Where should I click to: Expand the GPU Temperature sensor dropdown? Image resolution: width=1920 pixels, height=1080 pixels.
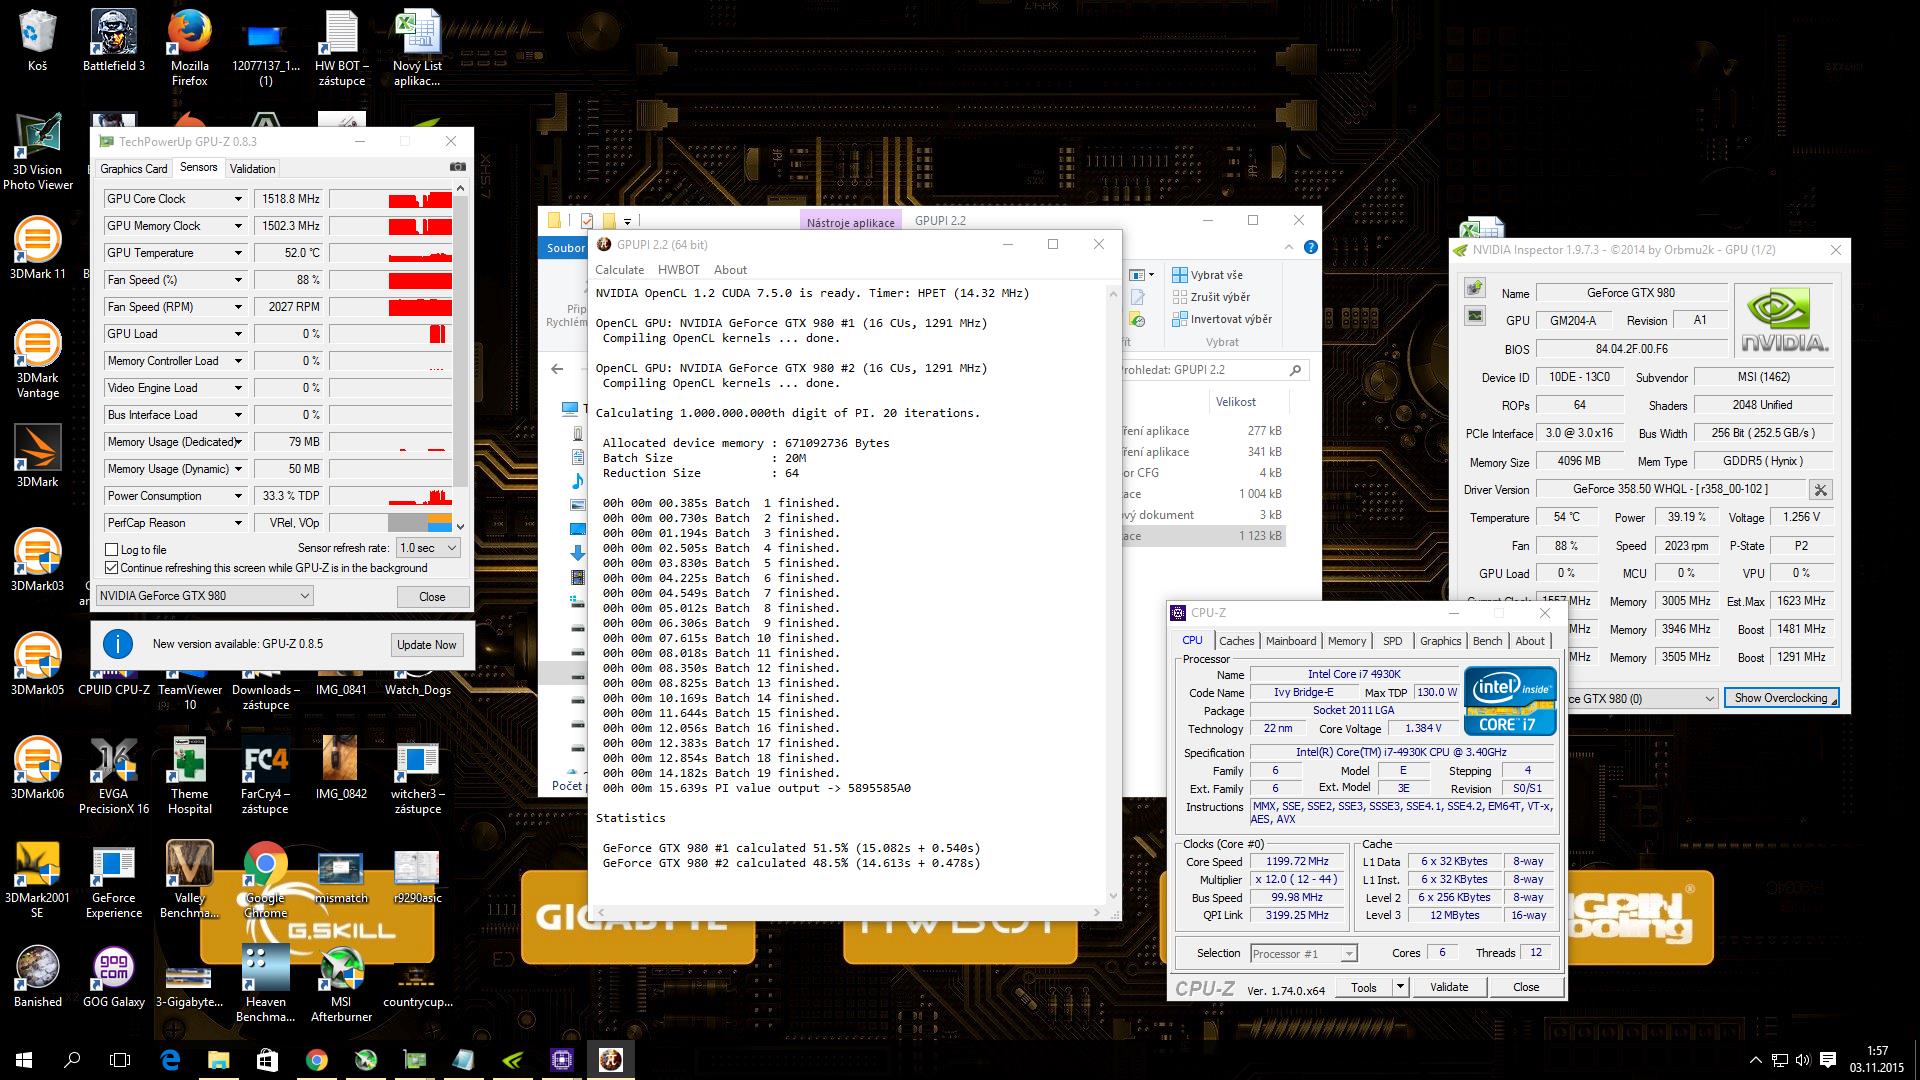click(x=238, y=253)
